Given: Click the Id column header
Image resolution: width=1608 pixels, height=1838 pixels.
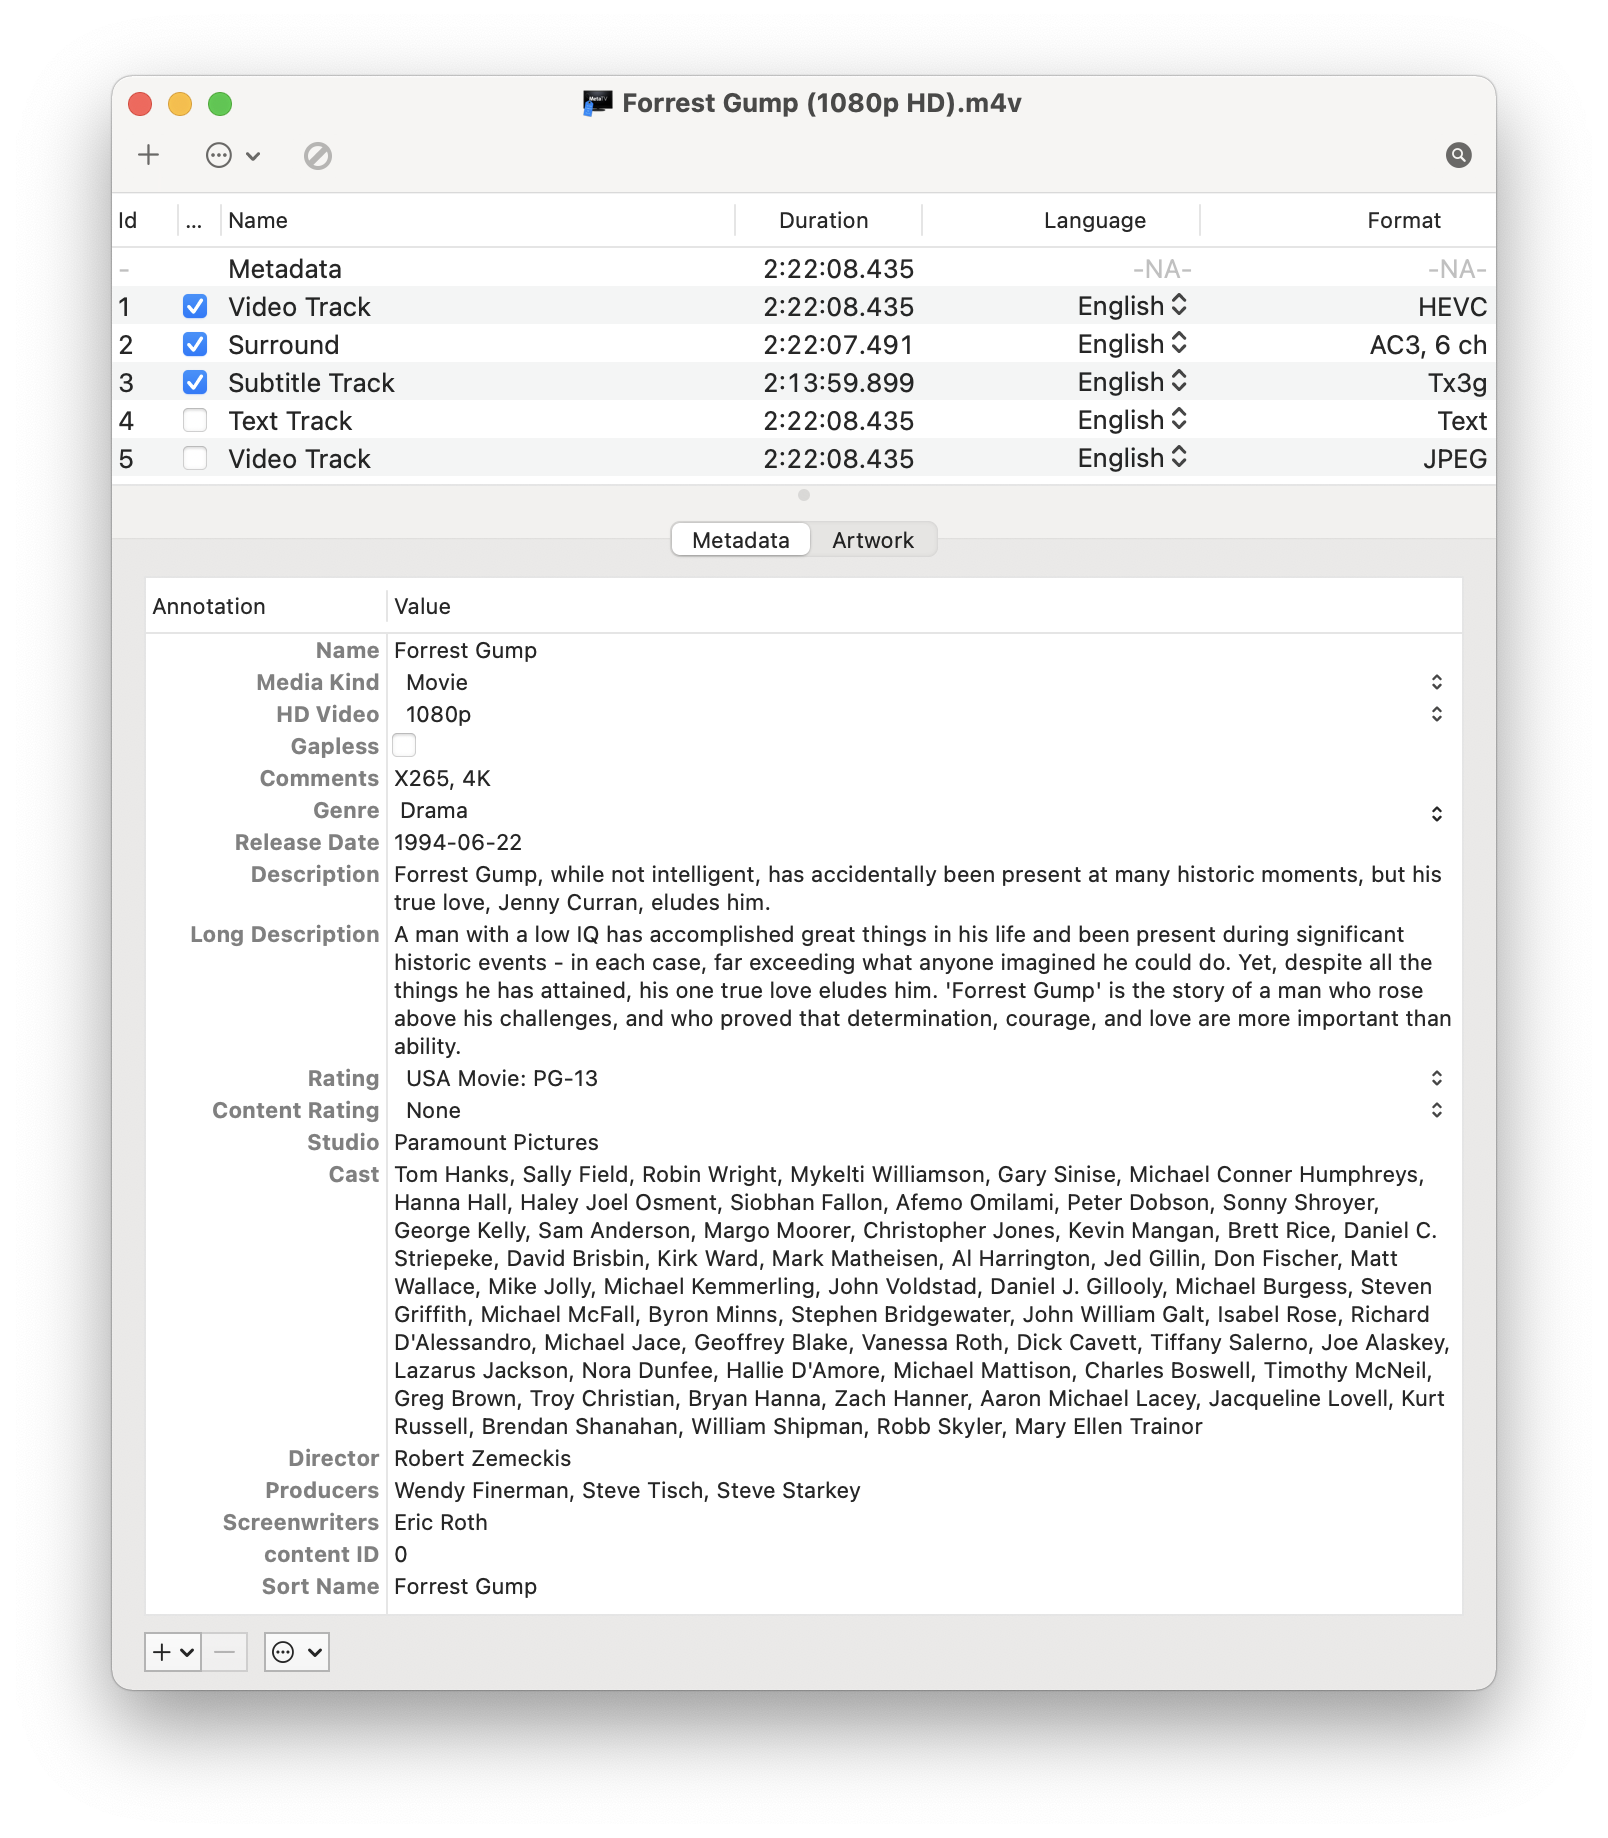Looking at the screenshot, I should tap(144, 220).
